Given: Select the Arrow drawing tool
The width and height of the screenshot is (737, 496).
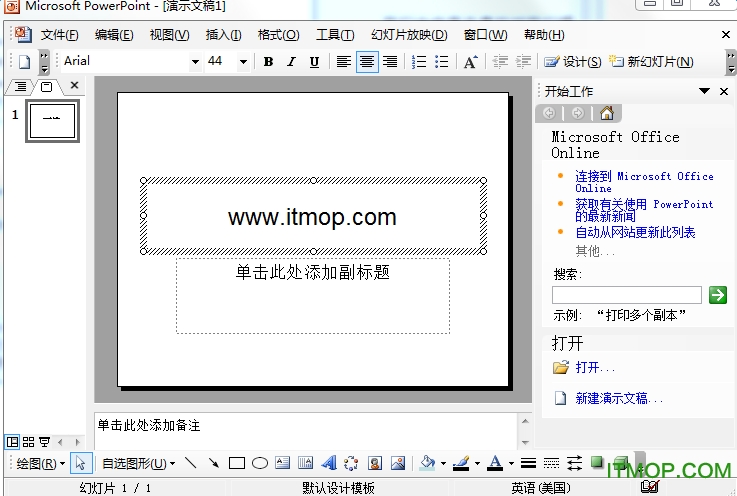Looking at the screenshot, I should [x=214, y=464].
